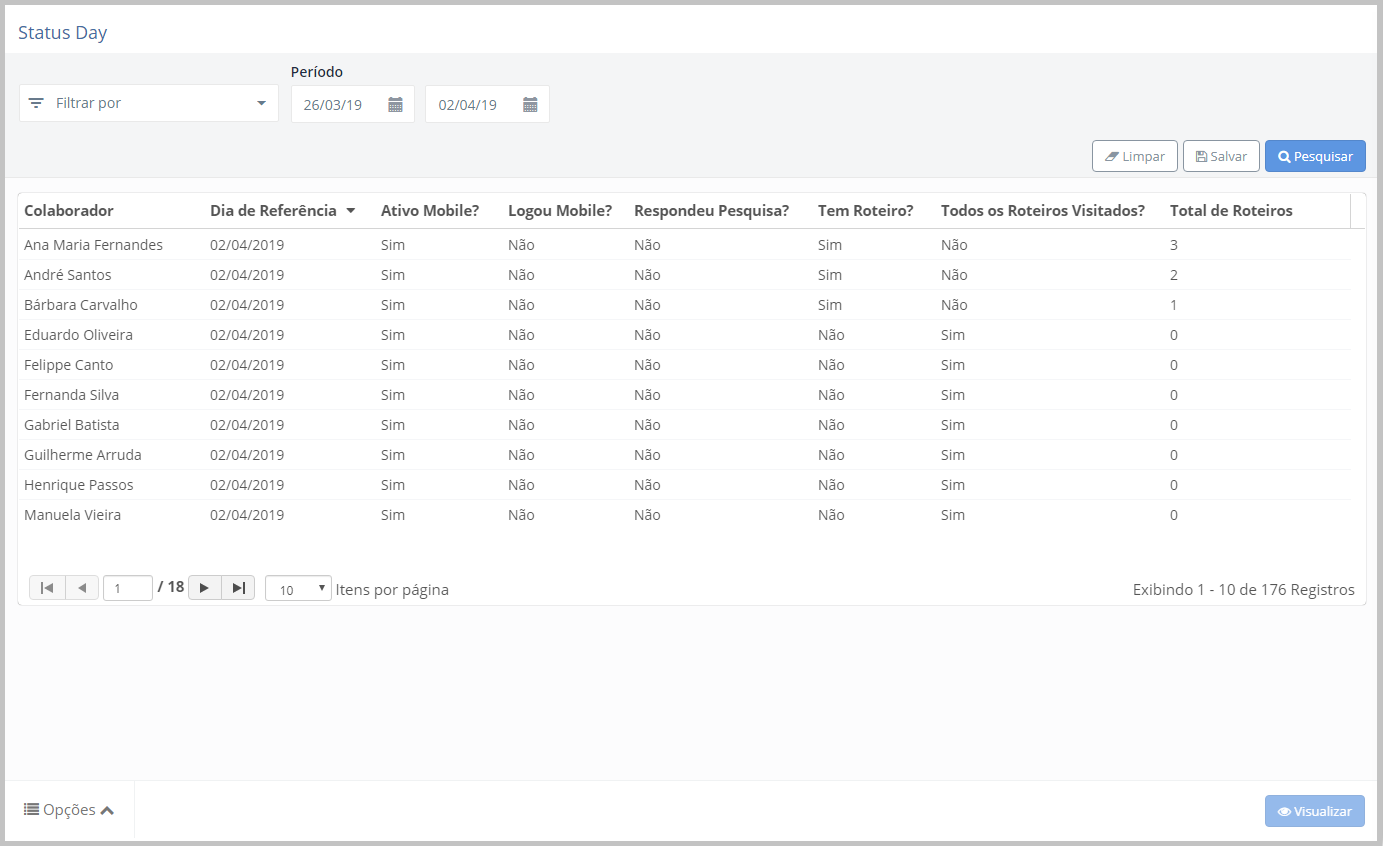Jump to the last page of results

click(238, 588)
